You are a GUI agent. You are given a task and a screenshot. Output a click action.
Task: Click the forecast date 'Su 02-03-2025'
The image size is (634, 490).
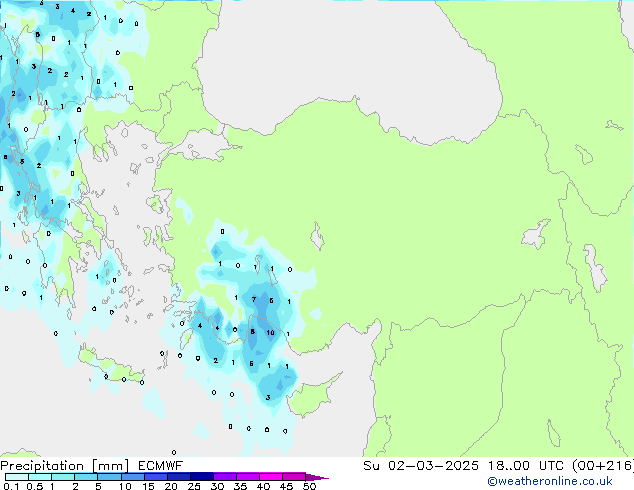click(x=421, y=466)
